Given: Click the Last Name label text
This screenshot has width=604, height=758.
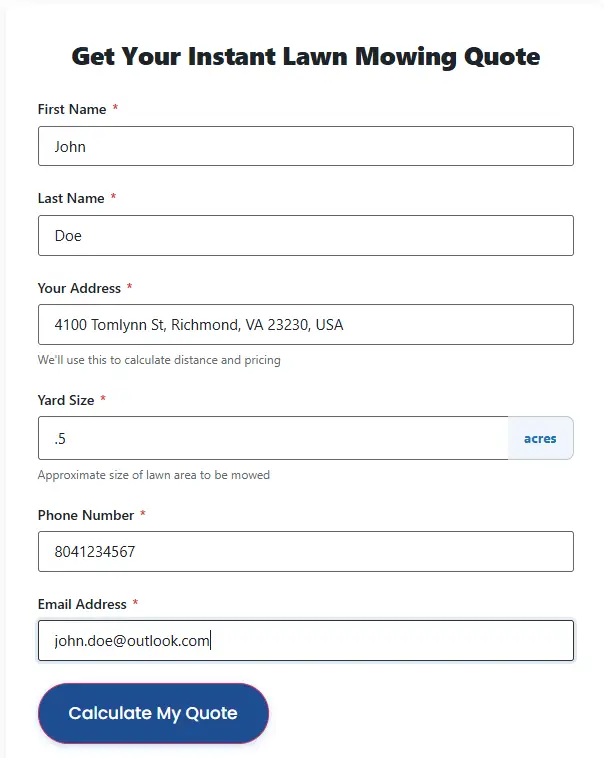Looking at the screenshot, I should [71, 198].
